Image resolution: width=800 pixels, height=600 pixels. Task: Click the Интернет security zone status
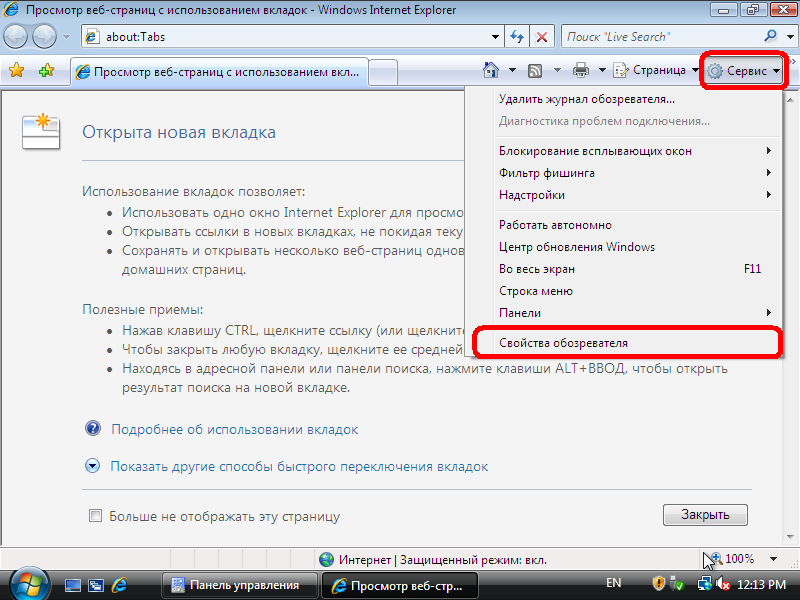pos(433,560)
